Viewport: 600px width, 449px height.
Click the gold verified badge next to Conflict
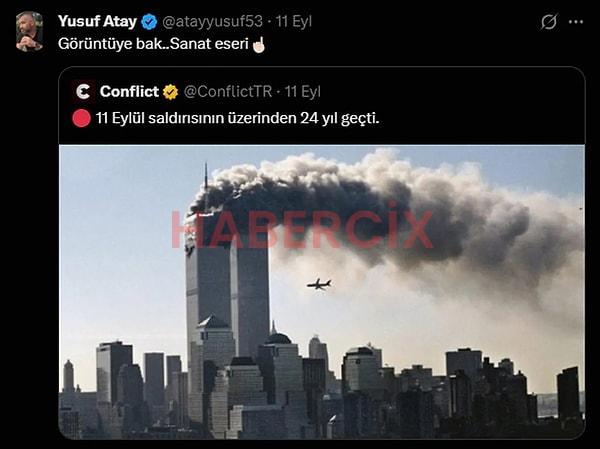click(x=171, y=92)
